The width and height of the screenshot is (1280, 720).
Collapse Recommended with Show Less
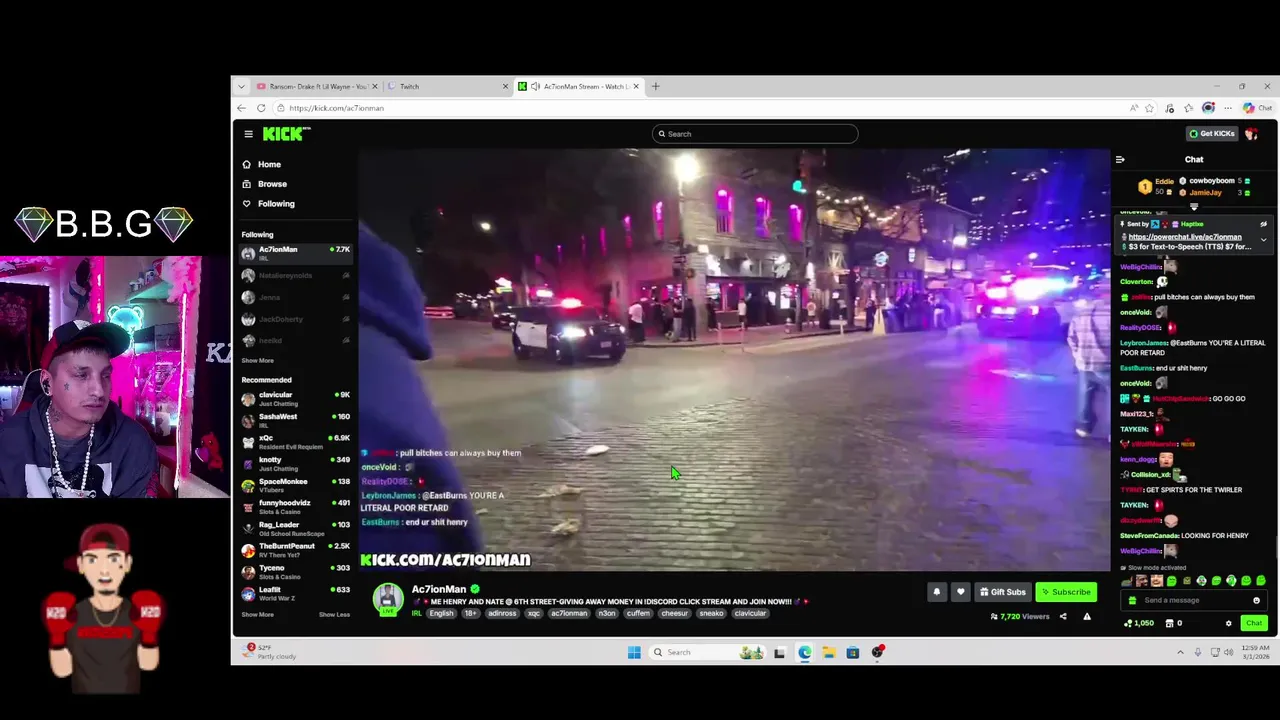click(x=334, y=615)
